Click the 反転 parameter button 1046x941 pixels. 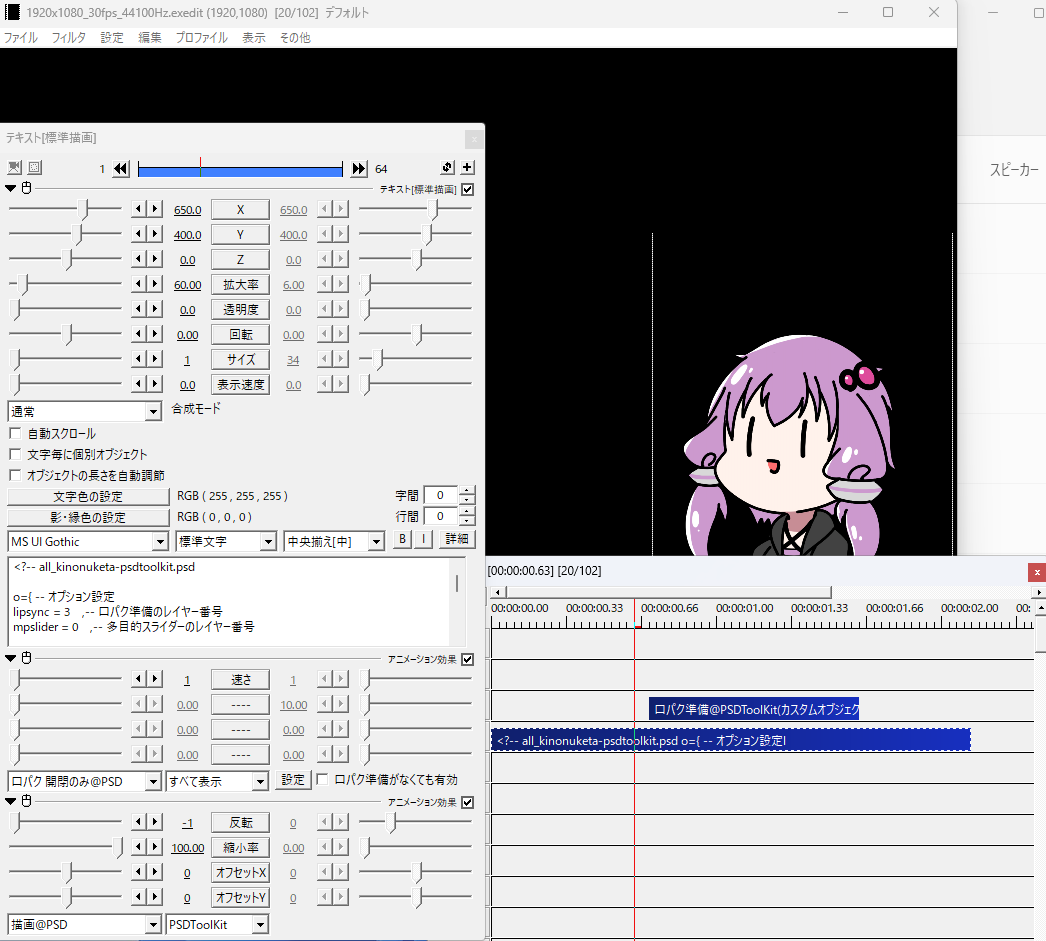coord(240,822)
